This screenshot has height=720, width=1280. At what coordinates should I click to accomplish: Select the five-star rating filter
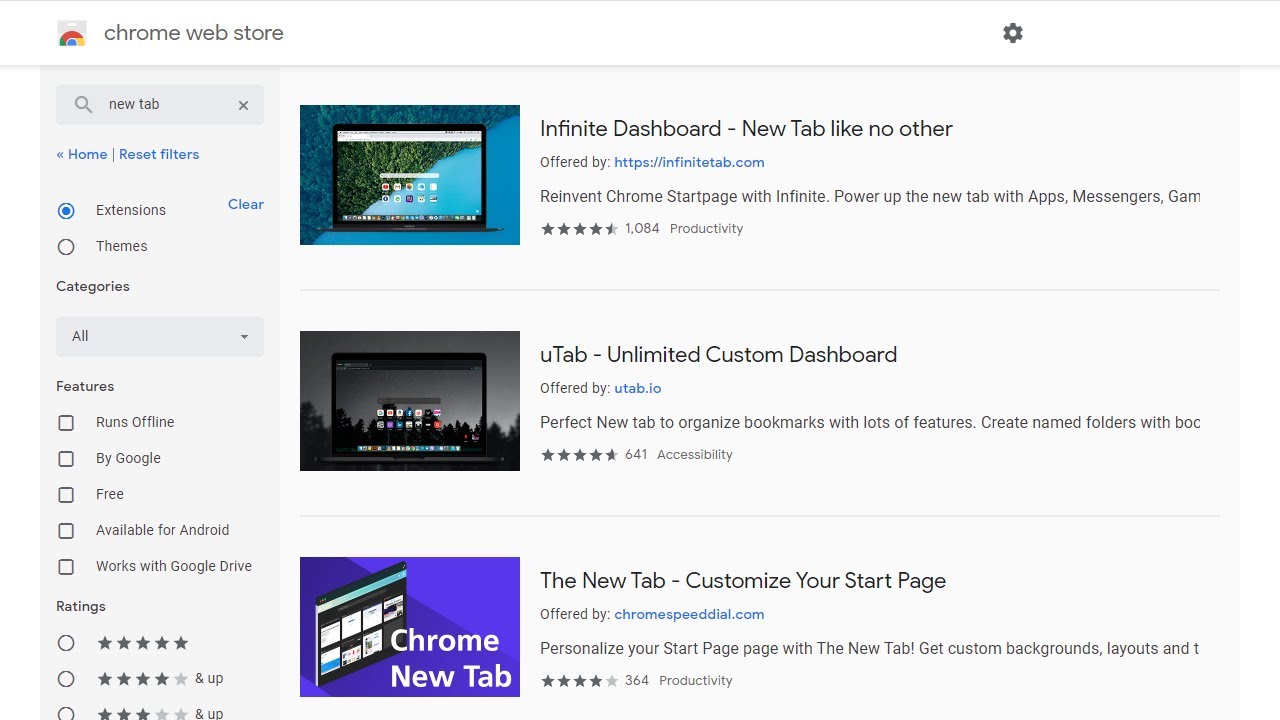66,643
